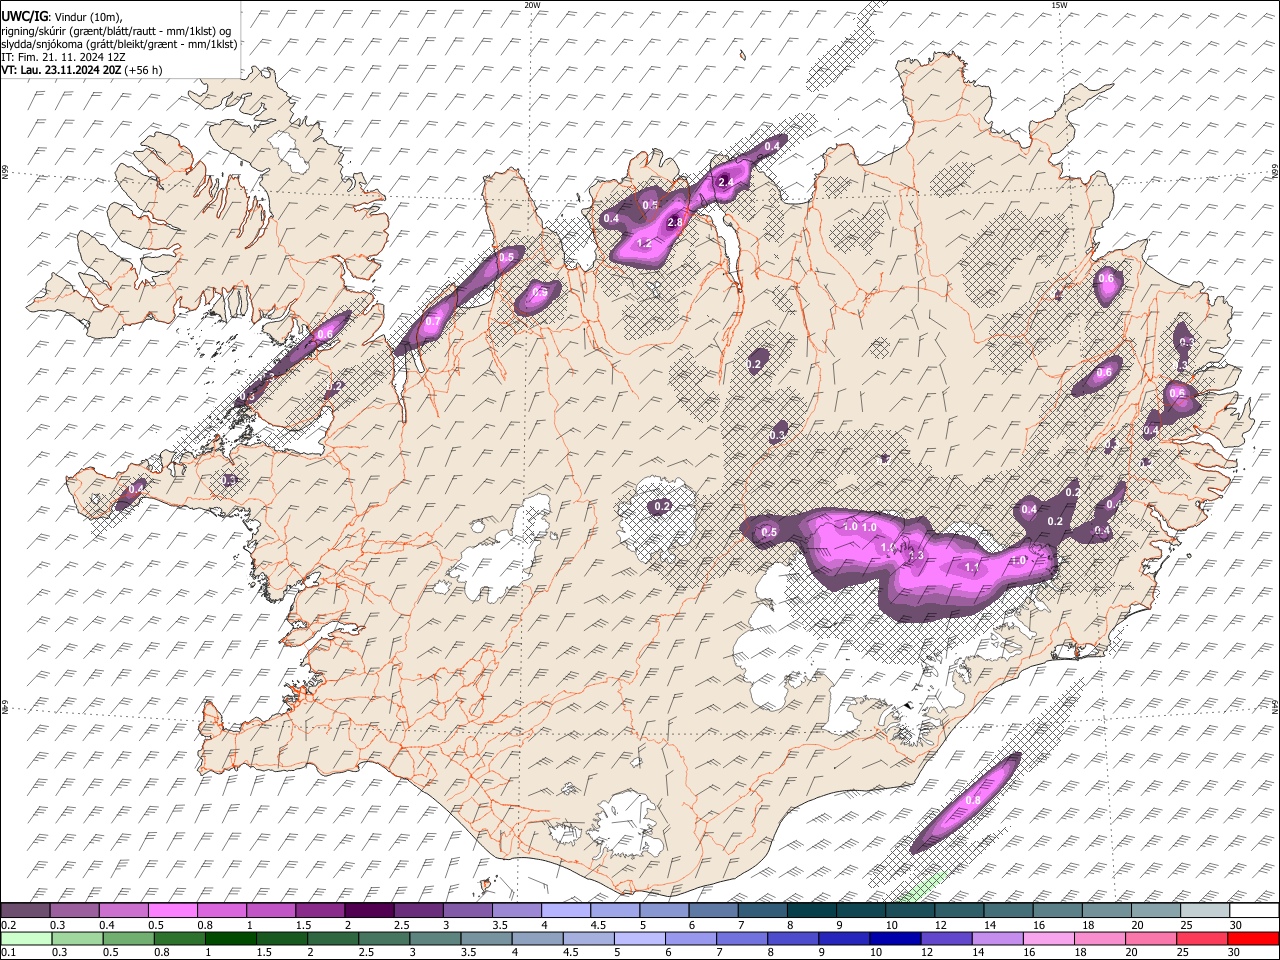Click the 'slydda/snjókoma' legend description line
Viewport: 1280px width, 960px height.
point(119,44)
